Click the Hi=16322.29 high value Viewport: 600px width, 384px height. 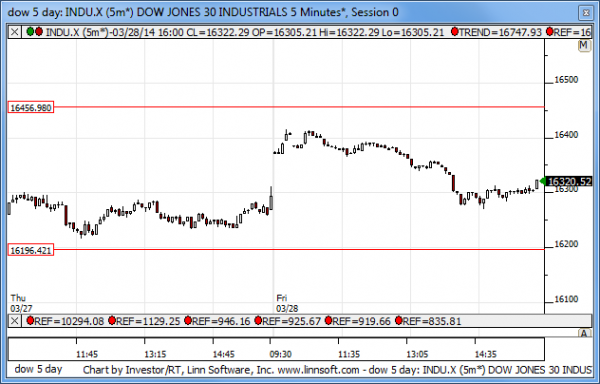[x=349, y=33]
